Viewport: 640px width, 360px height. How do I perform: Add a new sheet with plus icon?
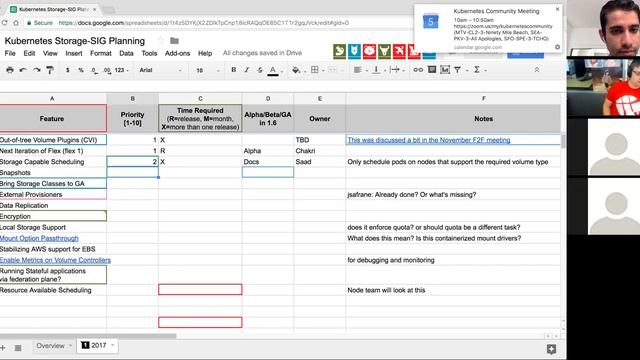click(3, 348)
